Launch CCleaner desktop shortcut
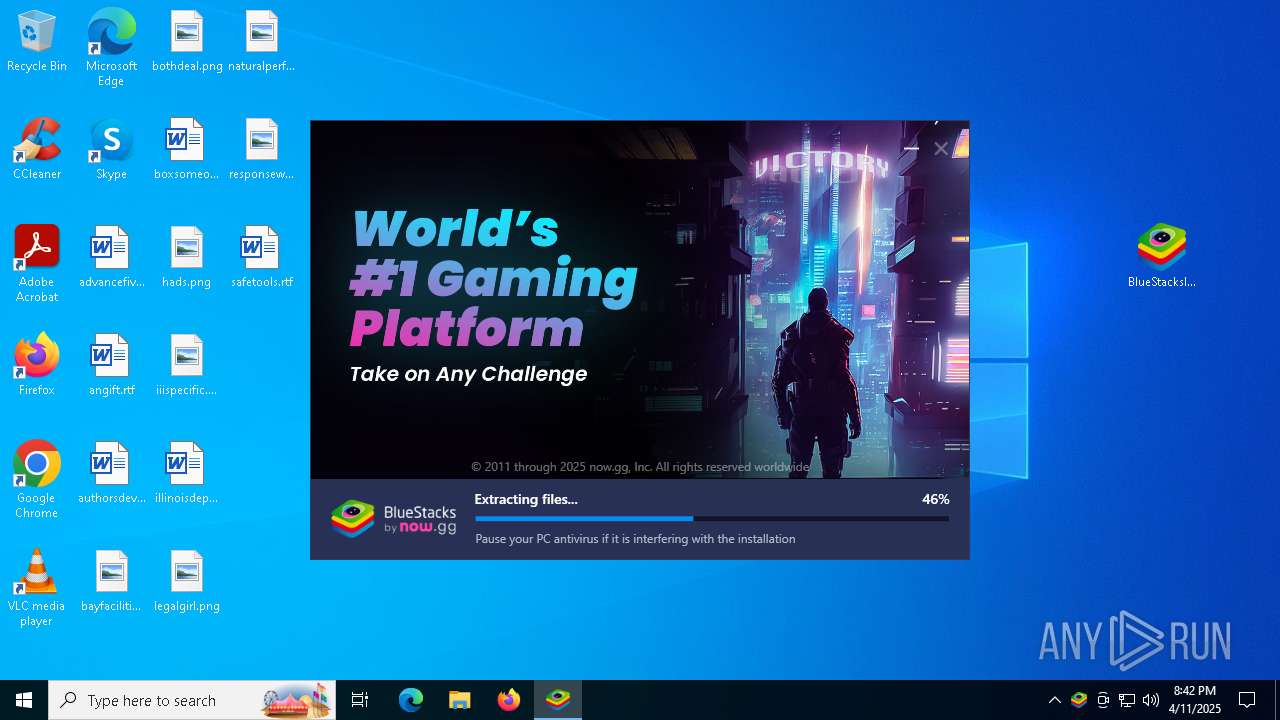1280x720 pixels. (x=37, y=150)
